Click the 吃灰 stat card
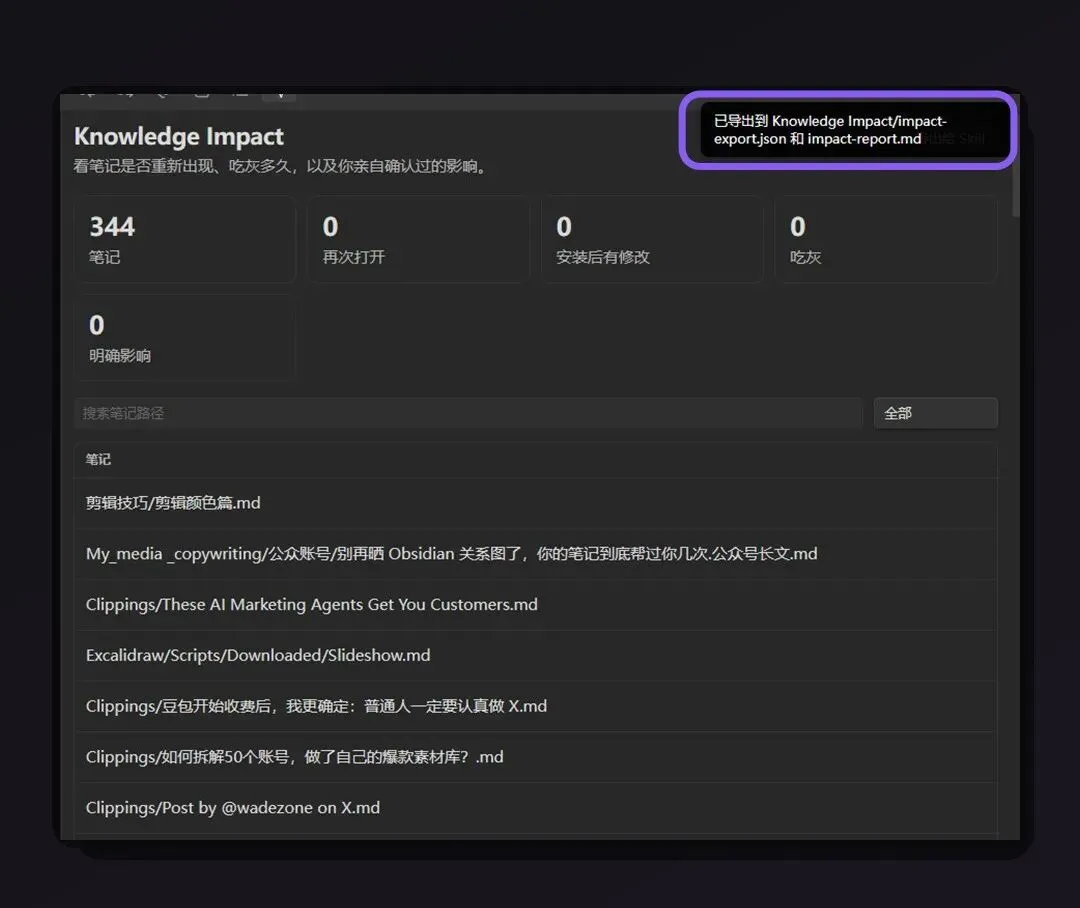The width and height of the screenshot is (1080, 908). 886,239
